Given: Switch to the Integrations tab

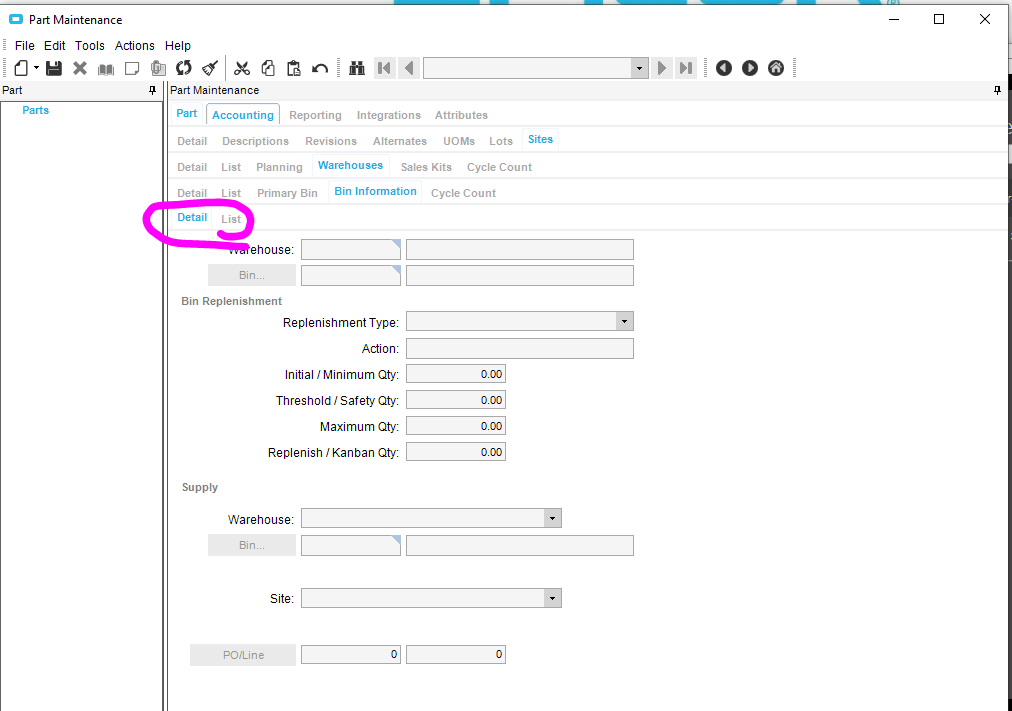Looking at the screenshot, I should pos(389,115).
